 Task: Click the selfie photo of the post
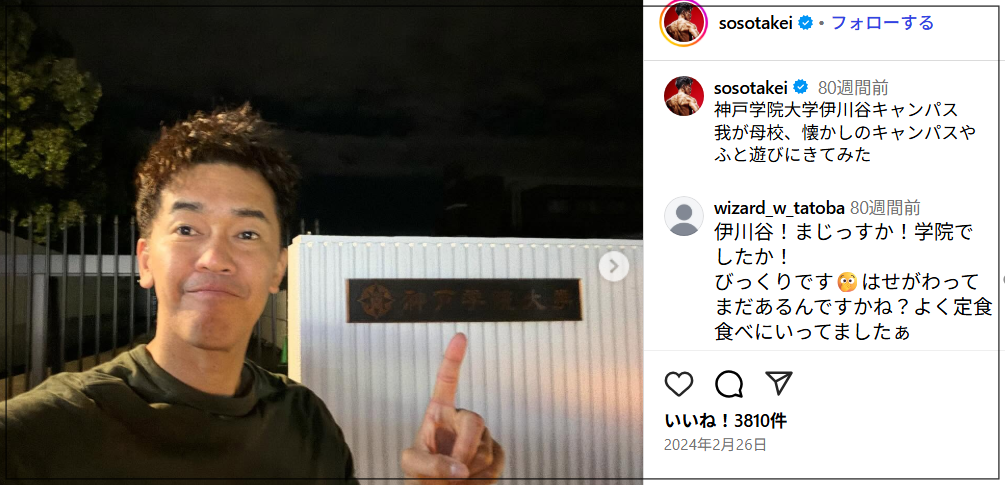tap(321, 243)
